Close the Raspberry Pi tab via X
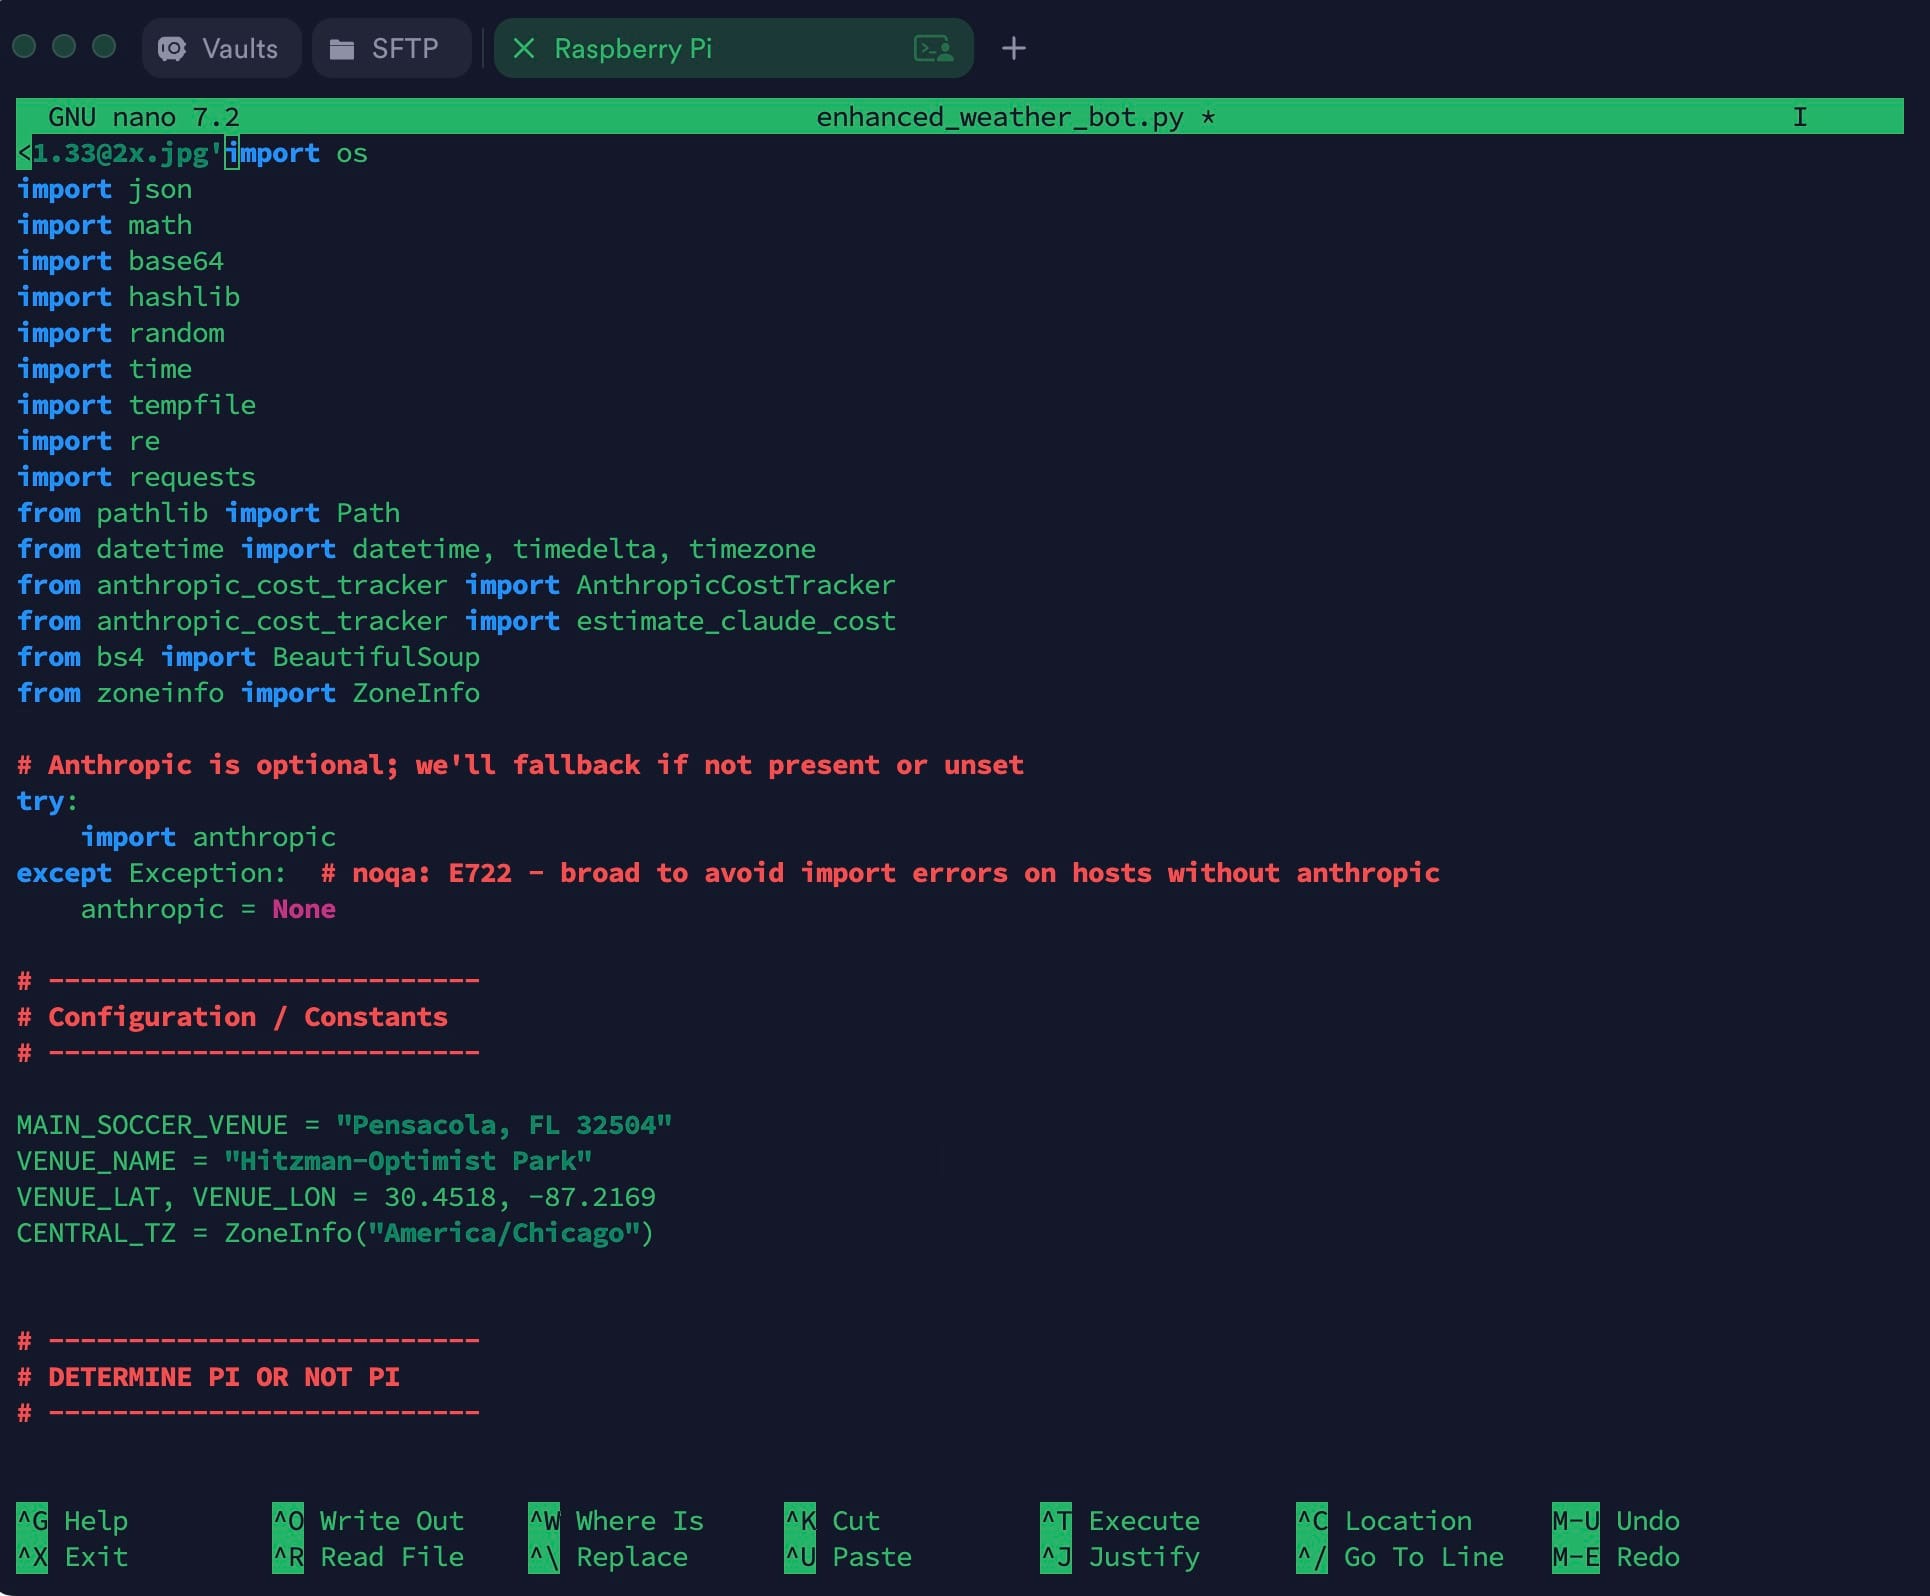The height and width of the screenshot is (1596, 1930). (x=523, y=48)
